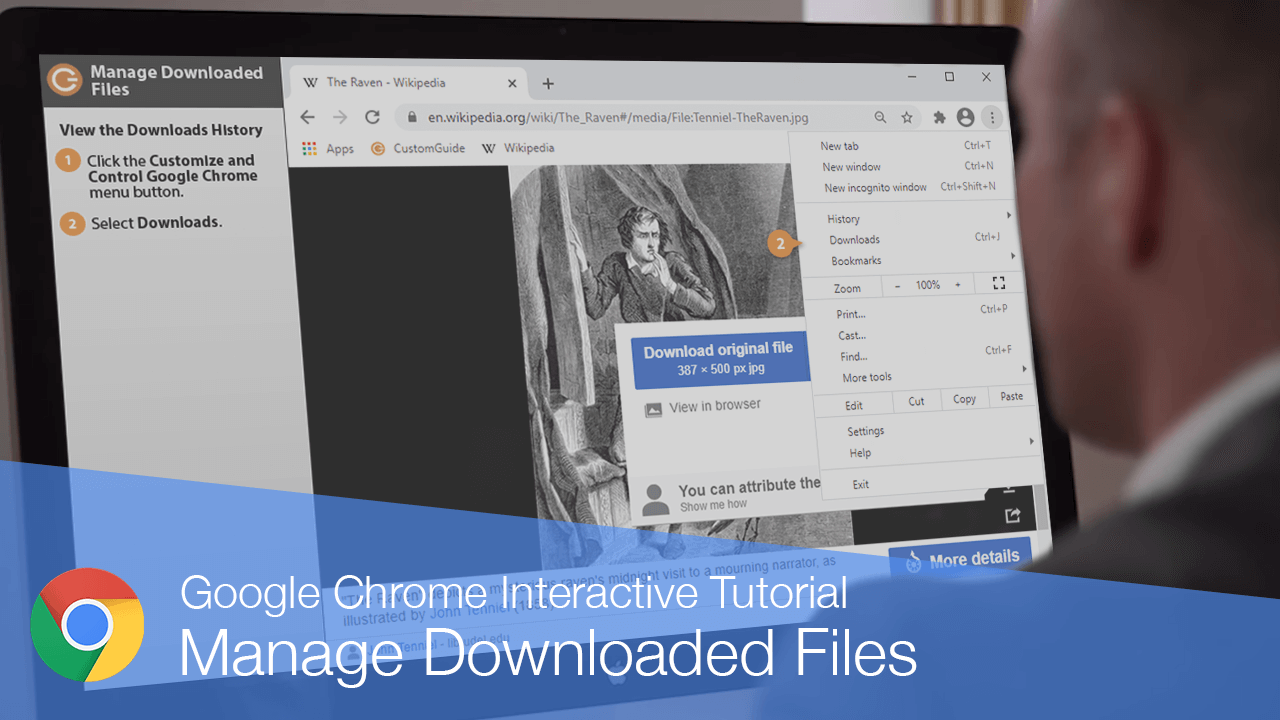Expand the Bookmarks submenu

[x=856, y=260]
